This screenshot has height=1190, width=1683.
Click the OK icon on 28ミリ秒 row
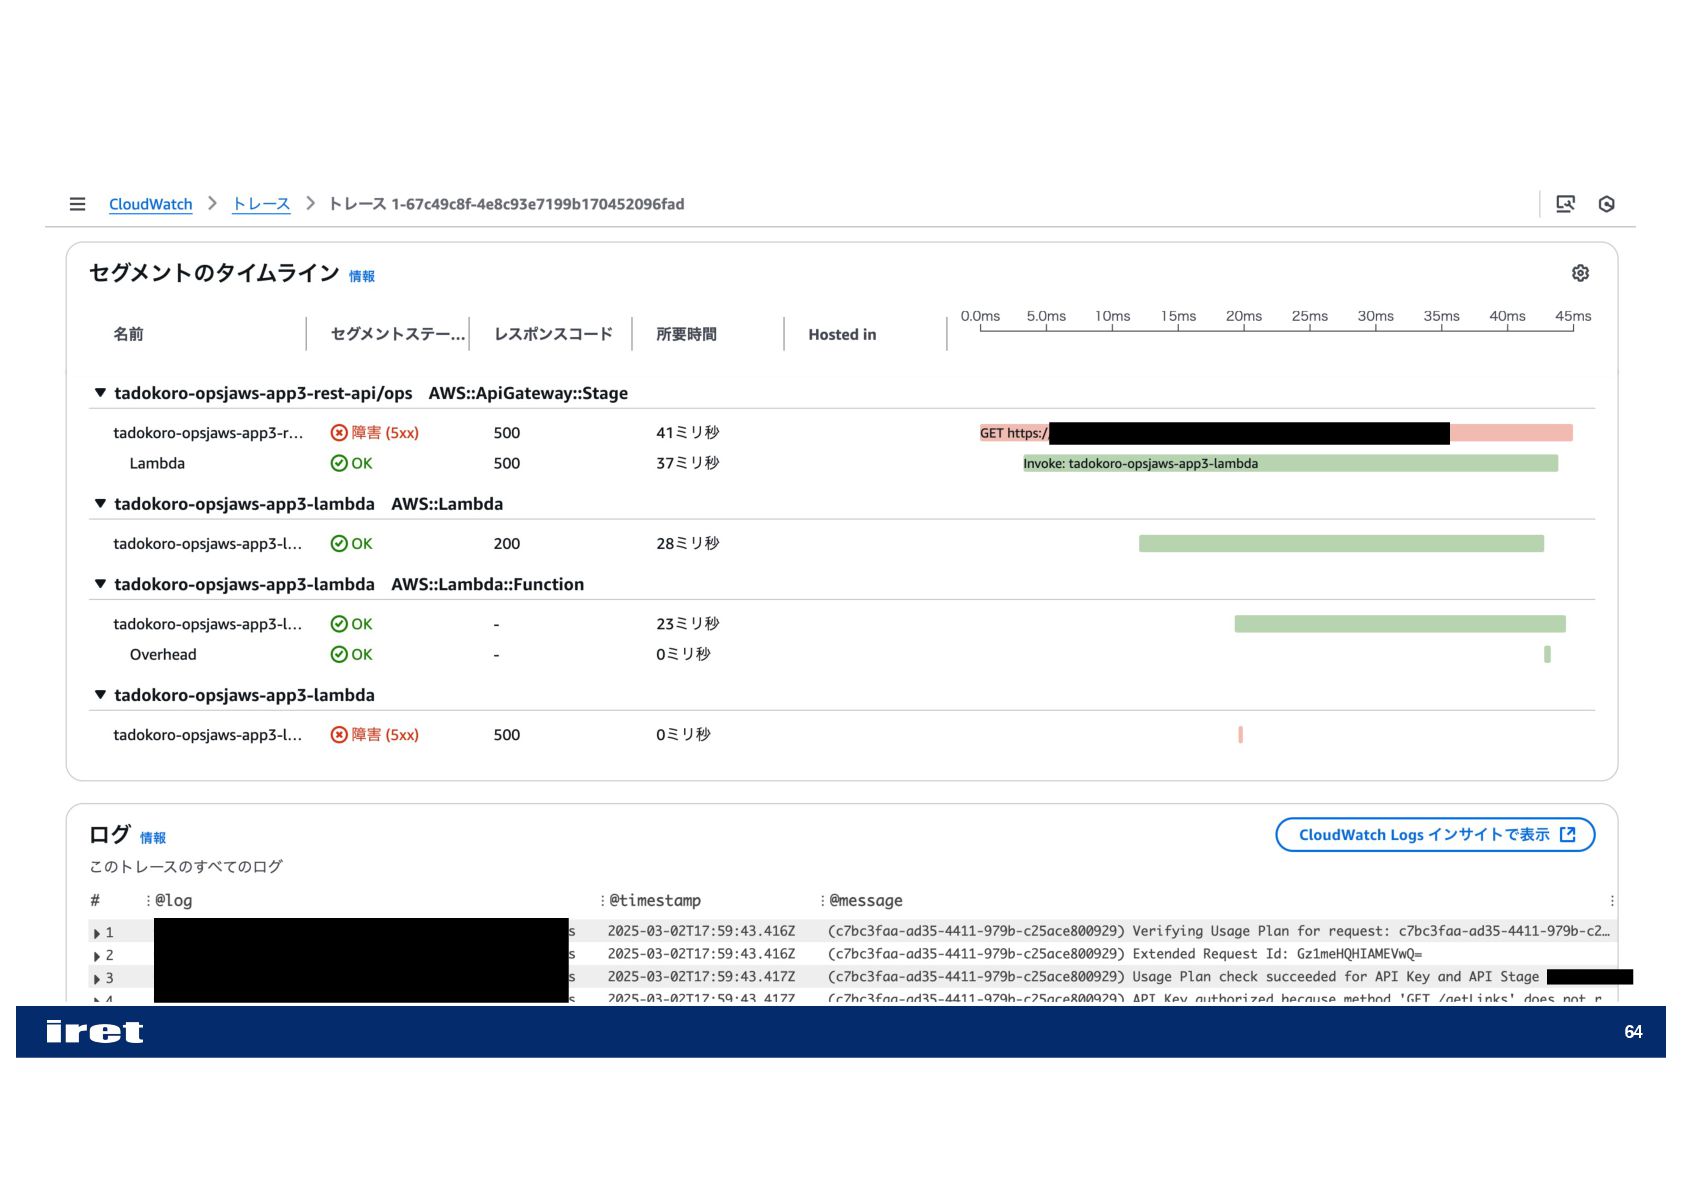point(339,544)
